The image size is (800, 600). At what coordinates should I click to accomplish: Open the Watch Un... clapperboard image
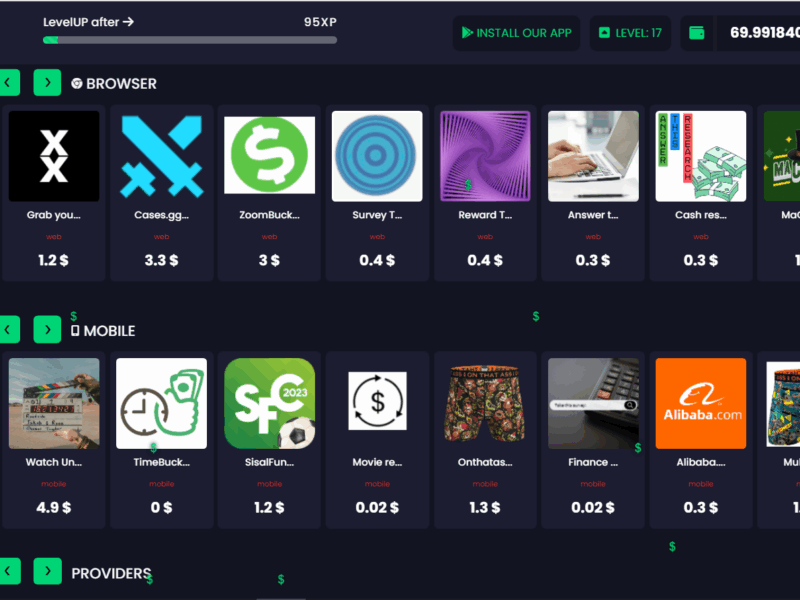pos(54,403)
